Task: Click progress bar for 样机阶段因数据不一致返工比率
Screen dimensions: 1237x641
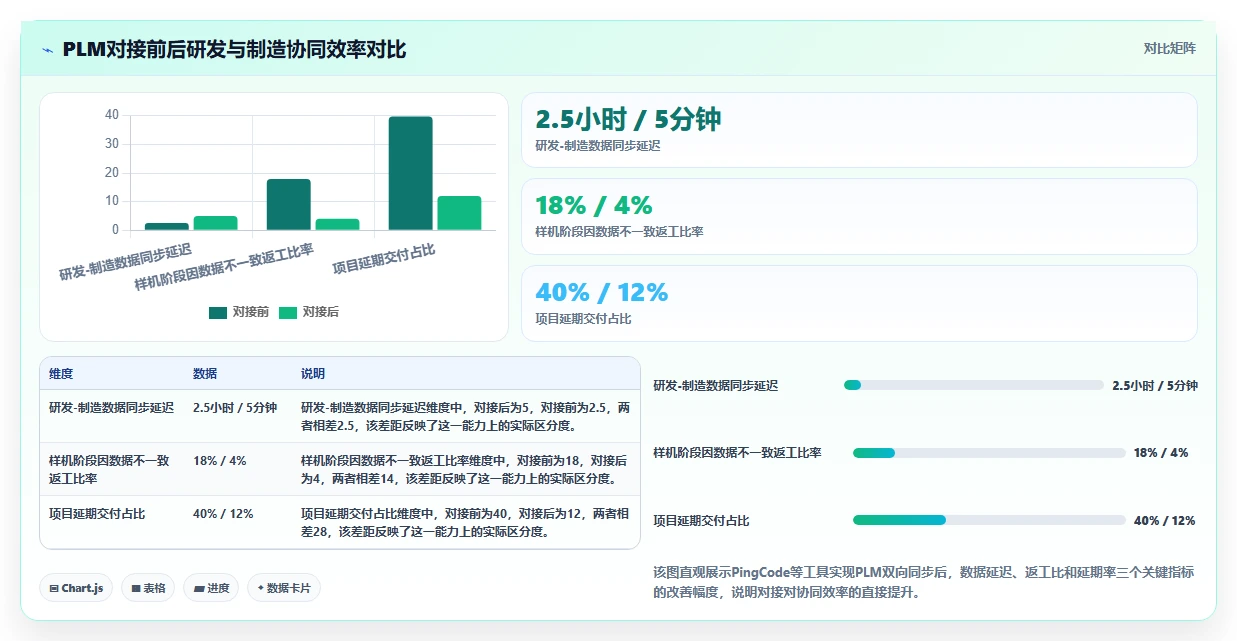Action: pyautogui.click(x=989, y=453)
